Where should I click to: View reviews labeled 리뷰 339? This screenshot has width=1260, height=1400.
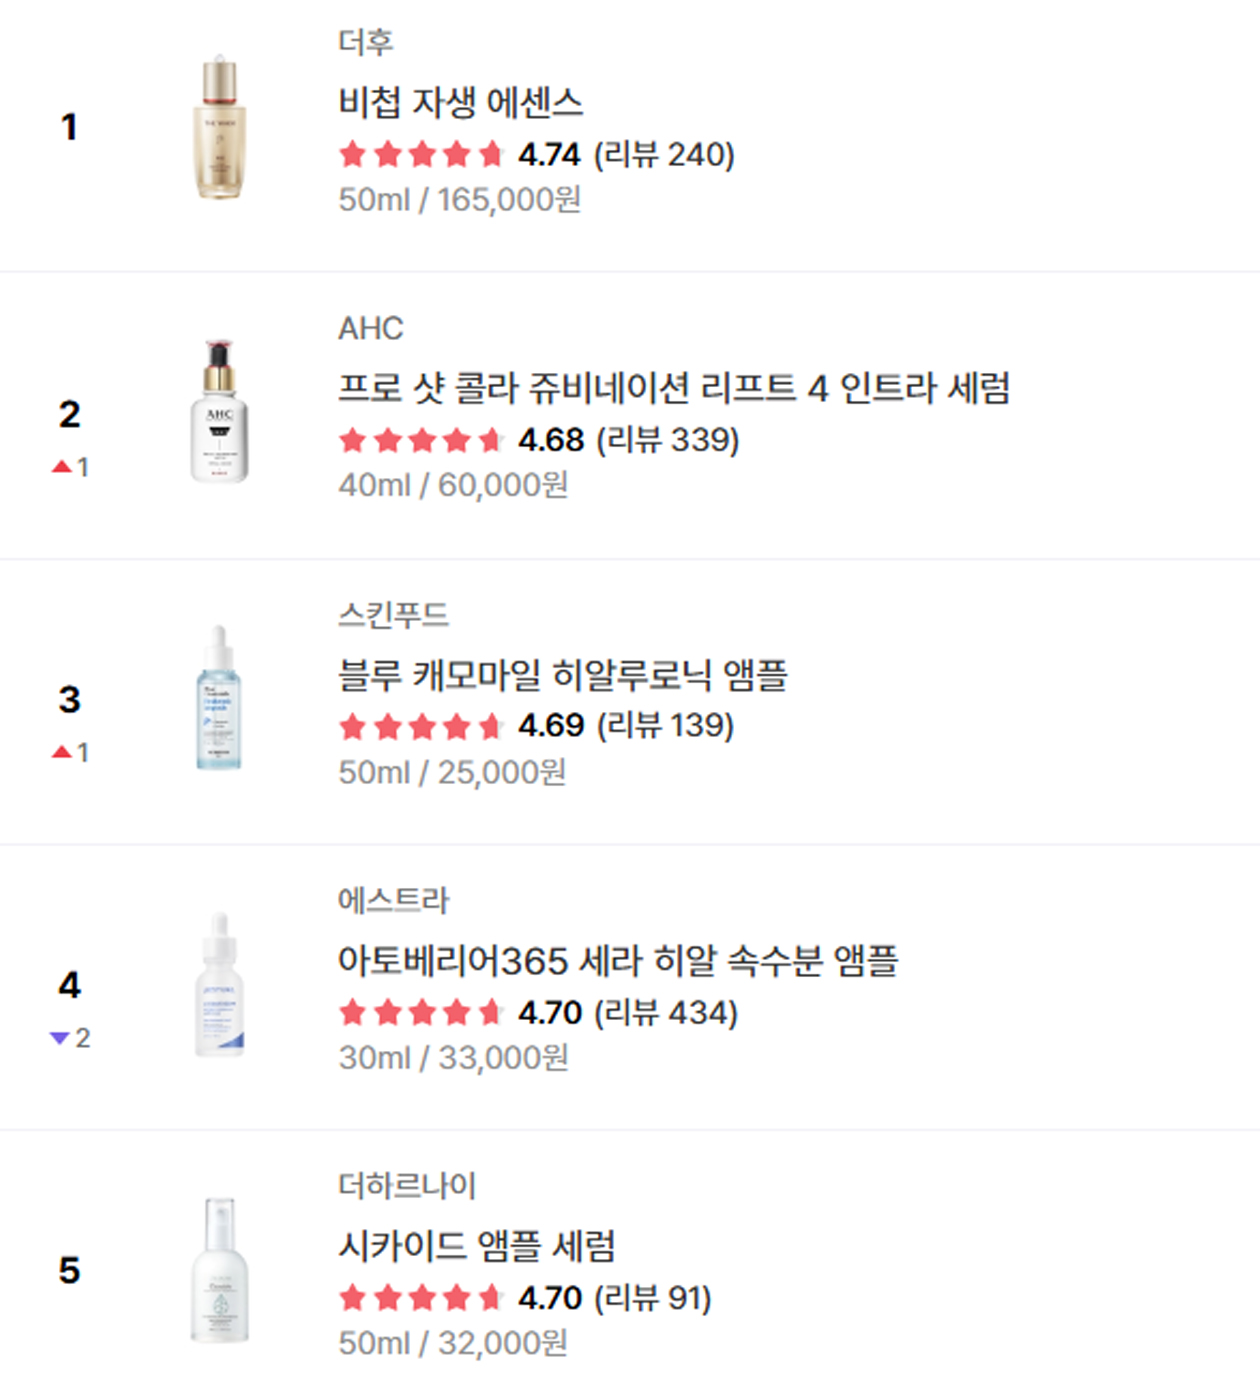pos(668,440)
